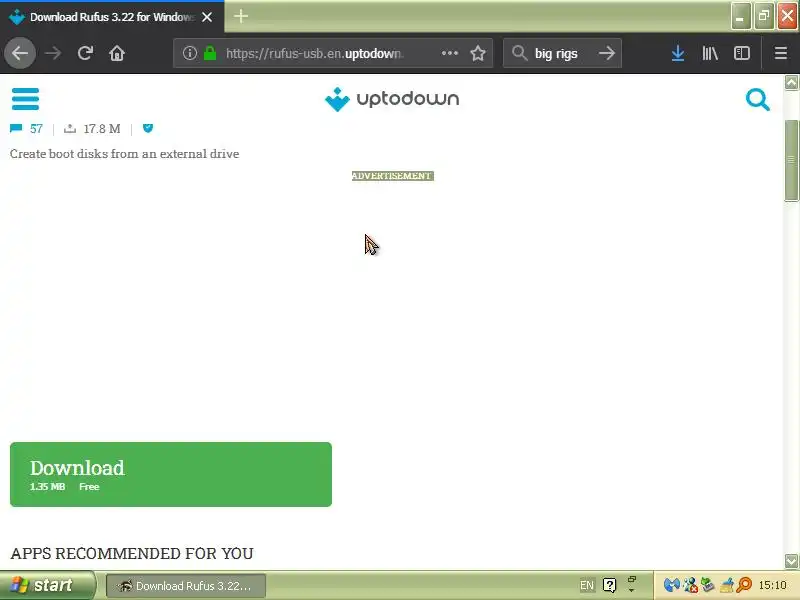
Task: Submit the 'big rigs' search arrow
Action: click(607, 53)
